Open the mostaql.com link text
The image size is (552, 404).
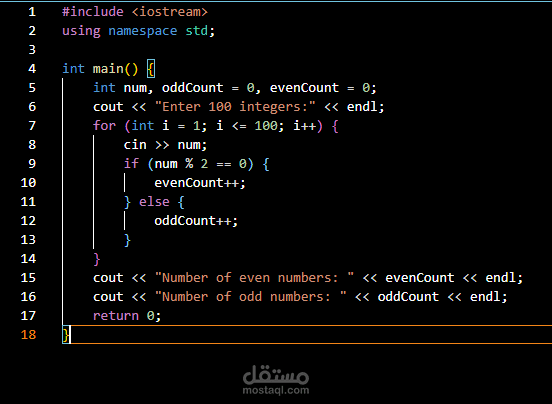coord(276,390)
